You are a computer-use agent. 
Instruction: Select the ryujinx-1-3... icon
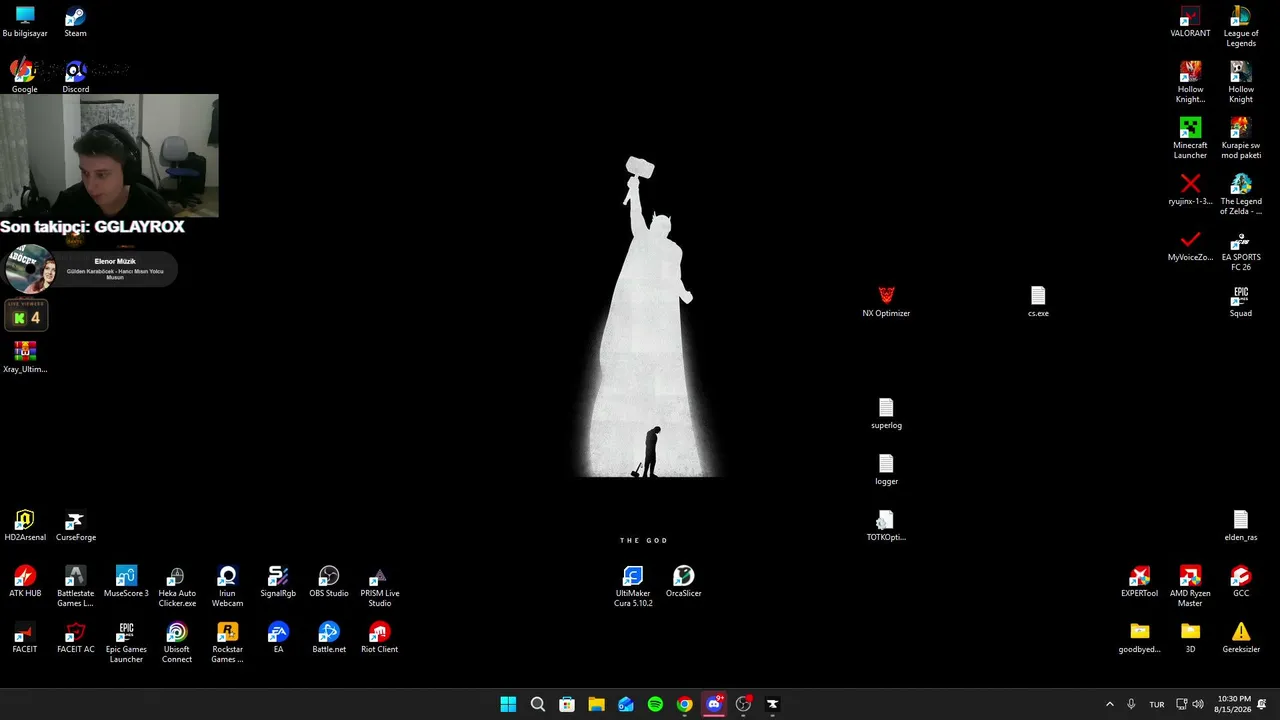pos(1190,190)
